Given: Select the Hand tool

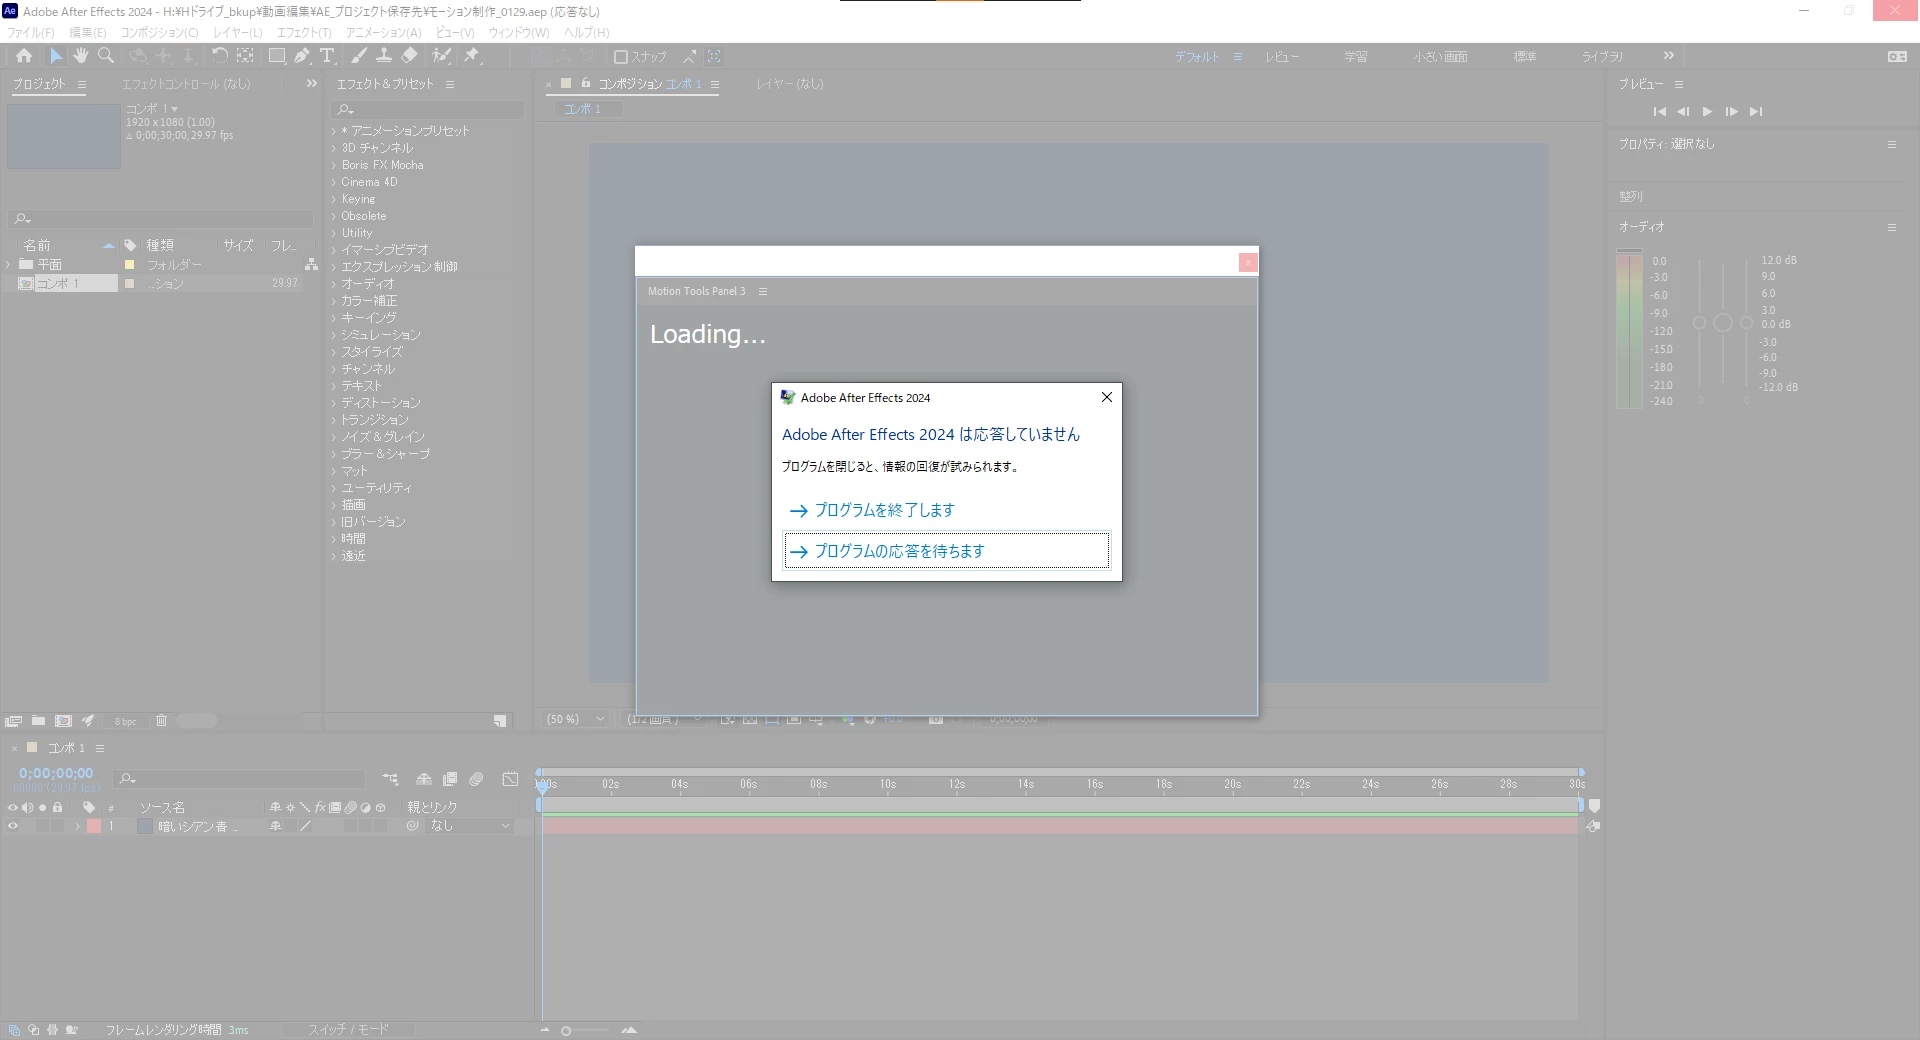Looking at the screenshot, I should [x=81, y=56].
